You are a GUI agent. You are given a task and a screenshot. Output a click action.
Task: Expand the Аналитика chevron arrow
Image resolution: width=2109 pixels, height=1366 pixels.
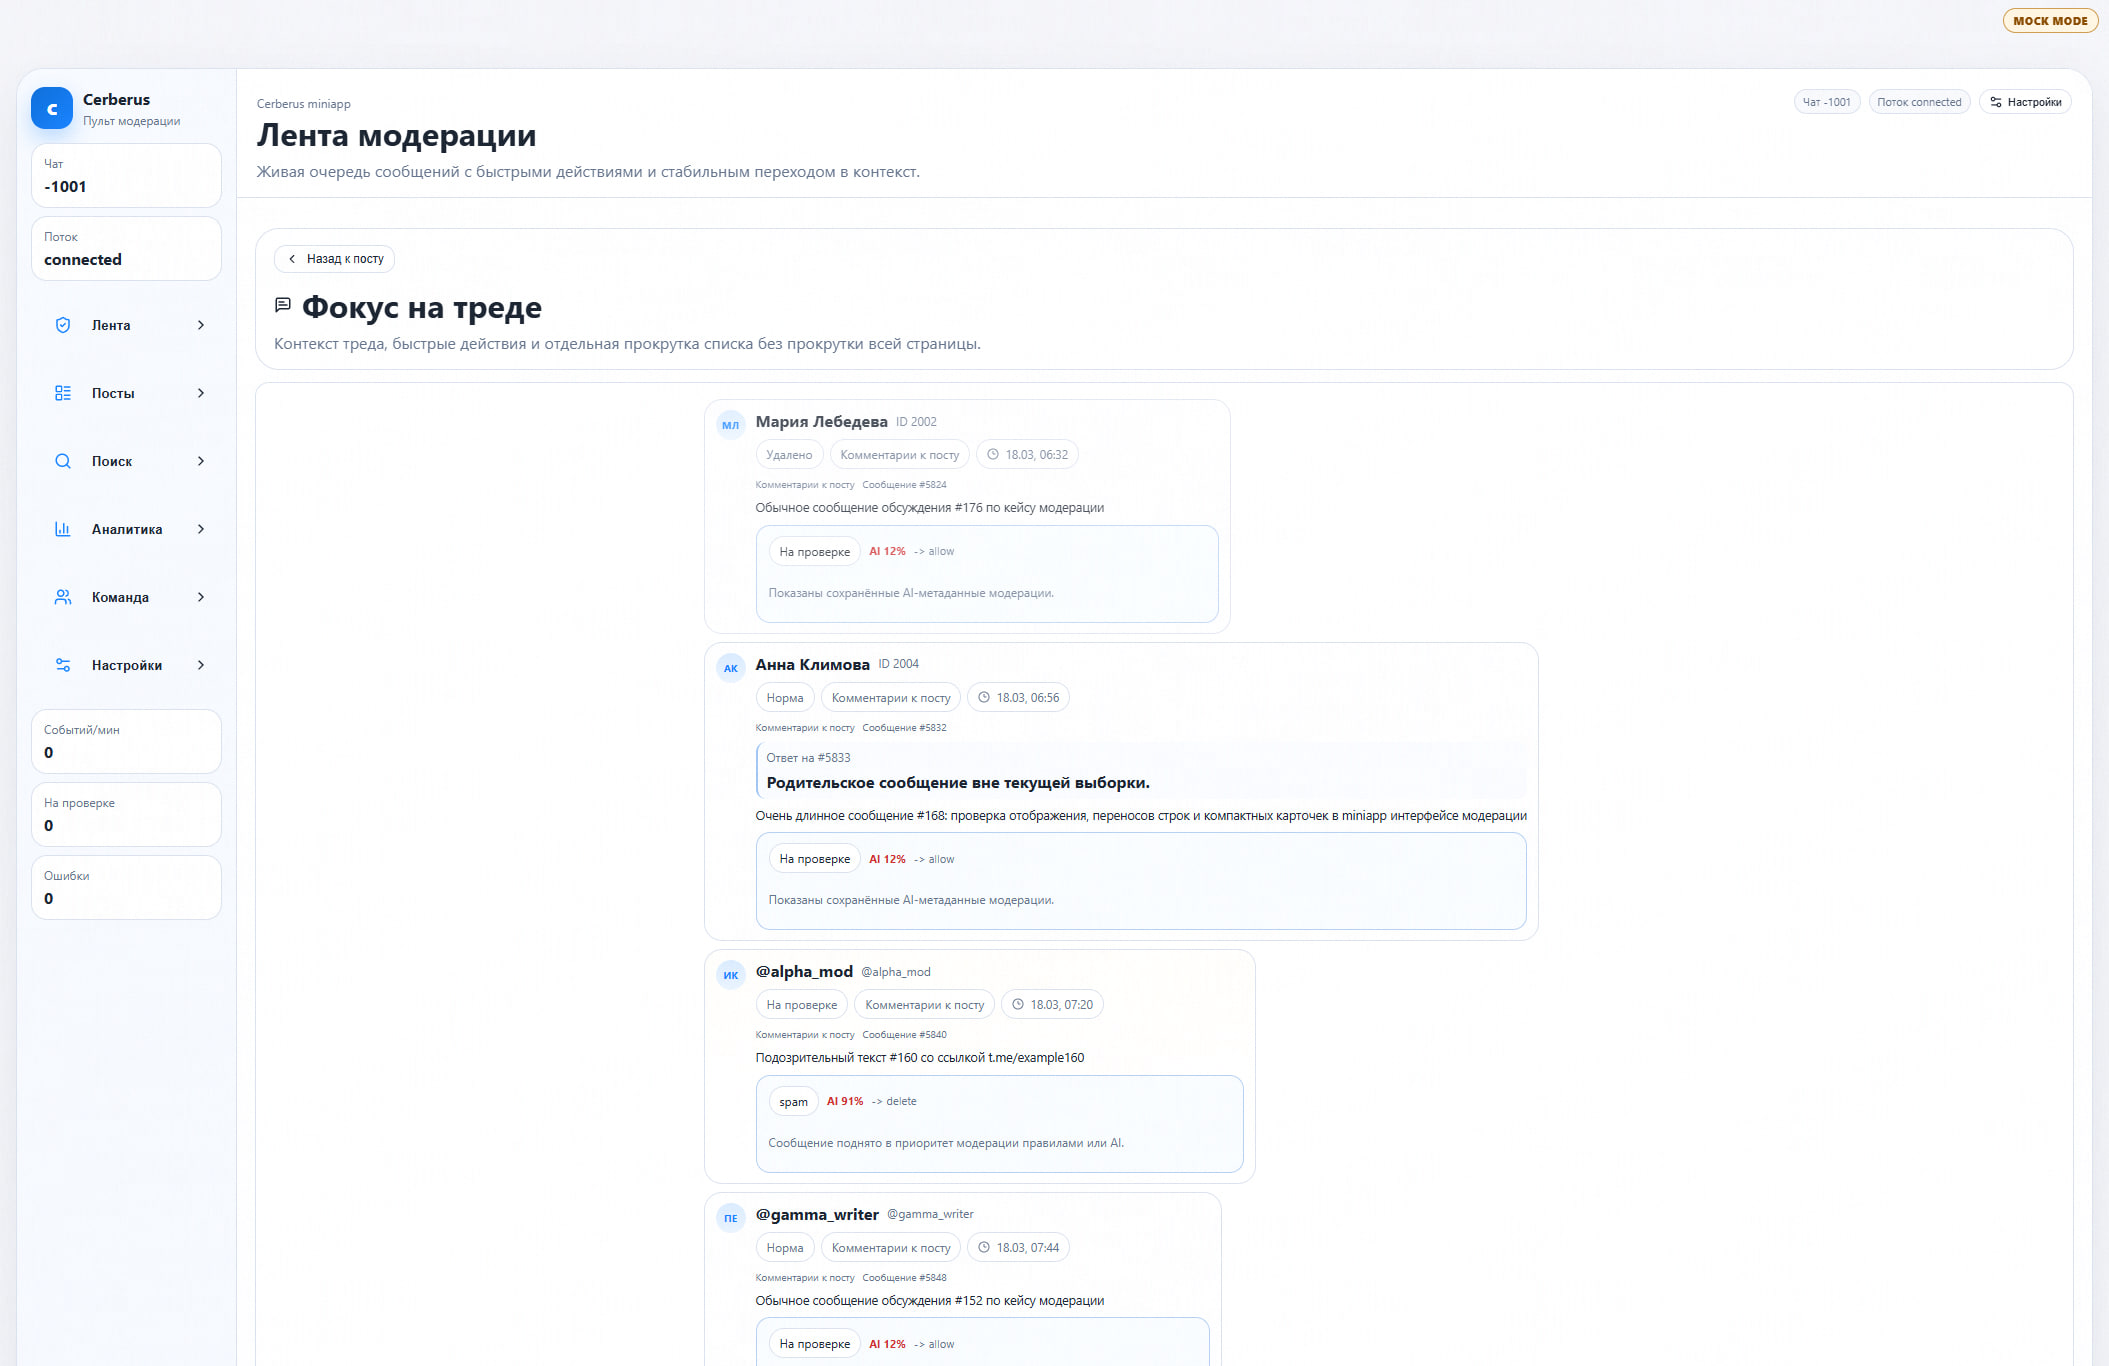click(201, 529)
